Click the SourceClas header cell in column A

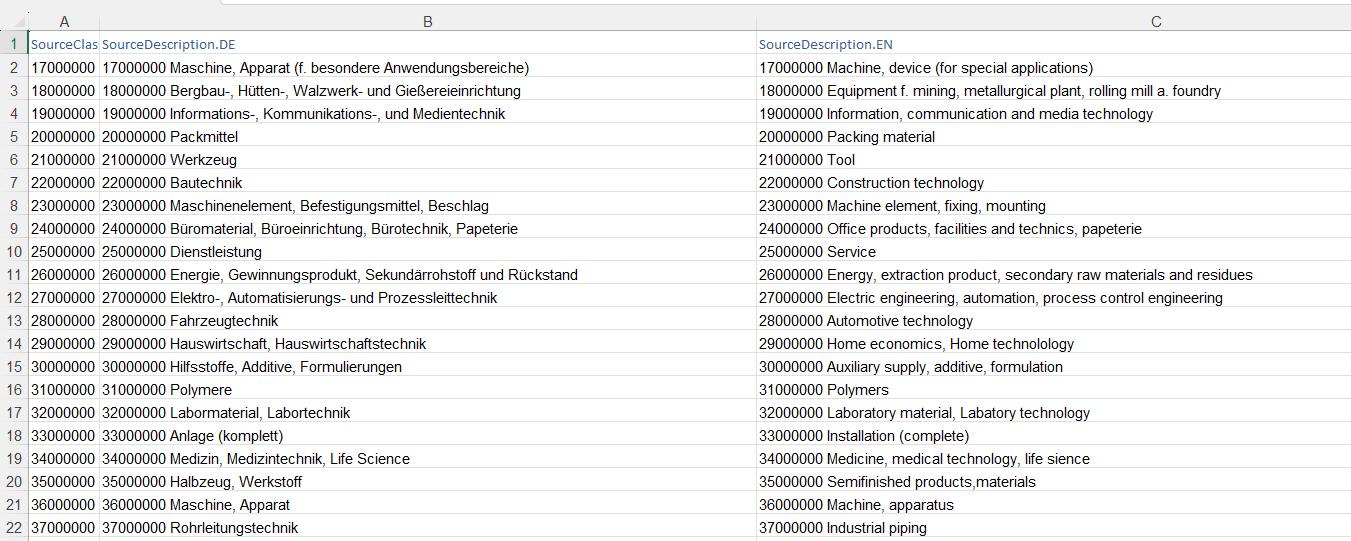(64, 44)
